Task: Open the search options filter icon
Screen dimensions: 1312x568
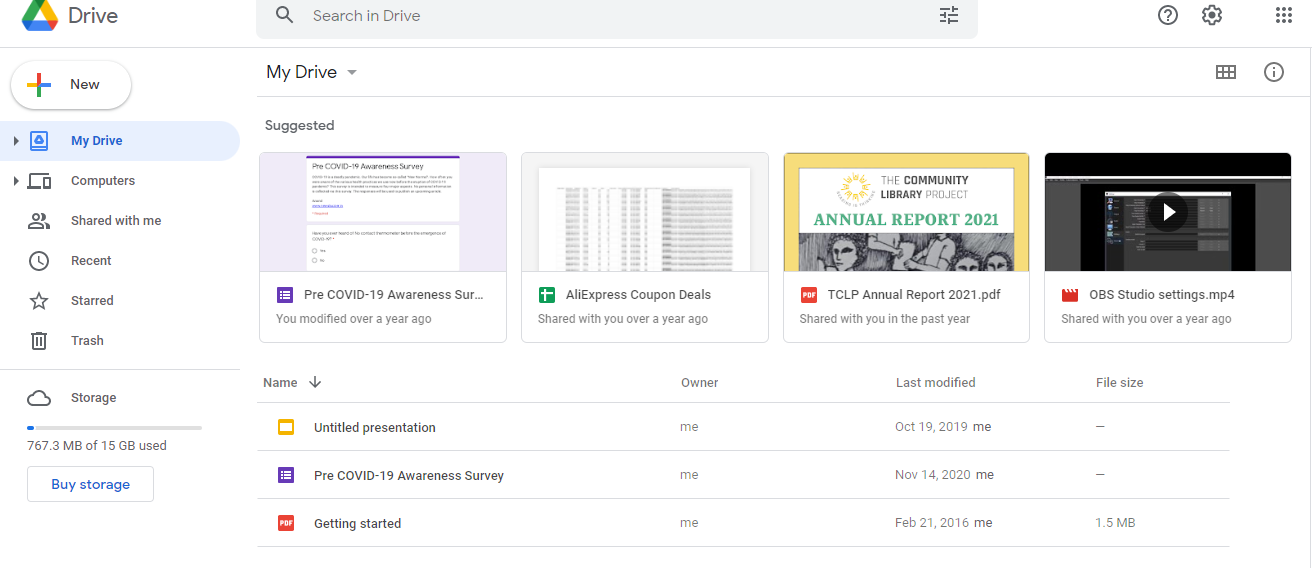Action: click(x=948, y=16)
